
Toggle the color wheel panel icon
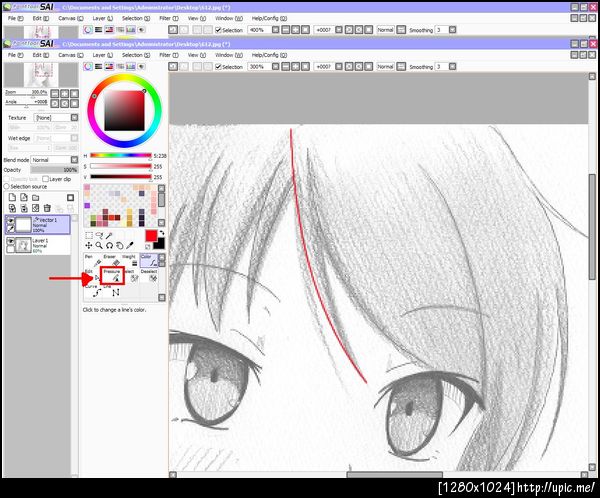pyautogui.click(x=88, y=67)
